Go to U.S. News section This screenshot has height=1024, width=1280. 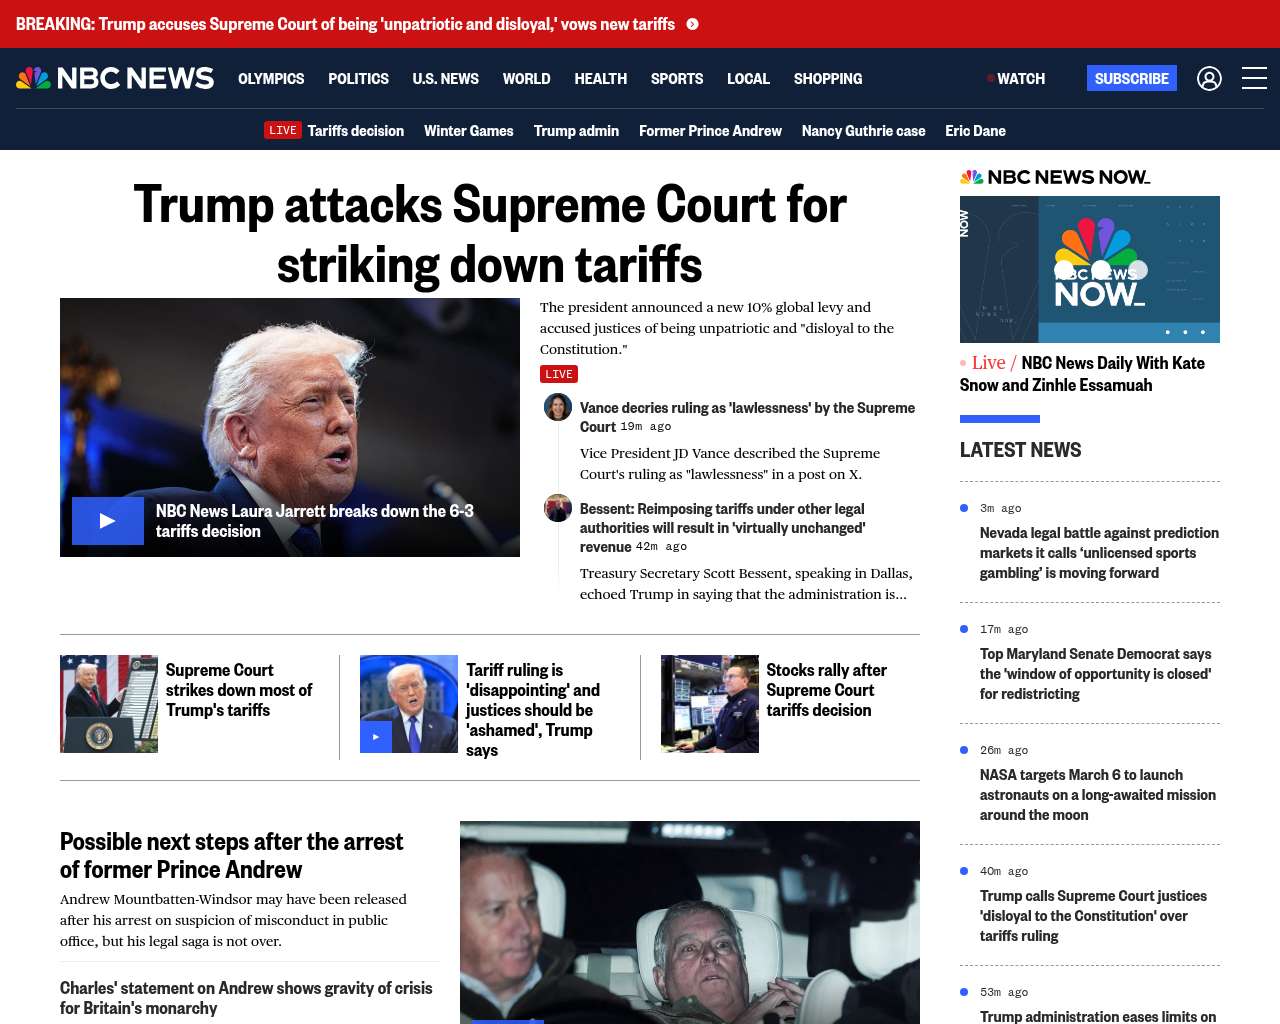click(x=446, y=78)
